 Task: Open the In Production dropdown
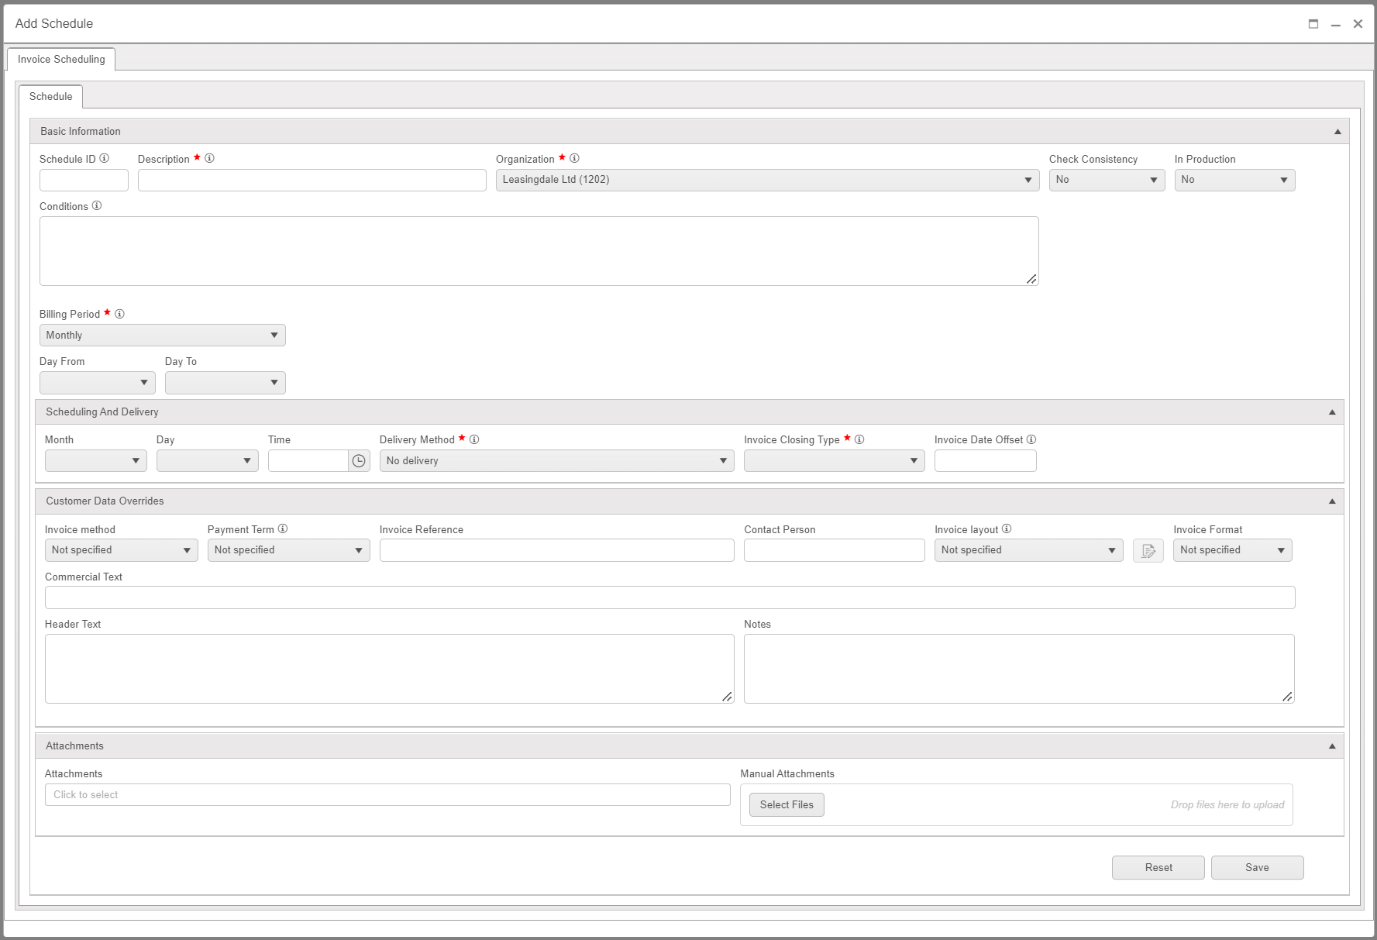click(1234, 180)
